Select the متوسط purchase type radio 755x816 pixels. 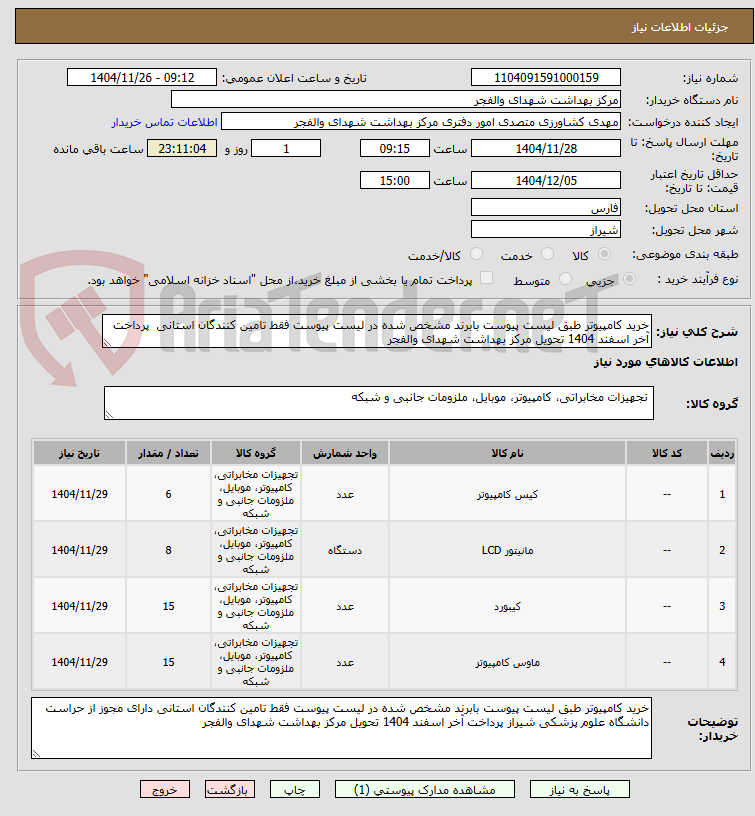[565, 279]
